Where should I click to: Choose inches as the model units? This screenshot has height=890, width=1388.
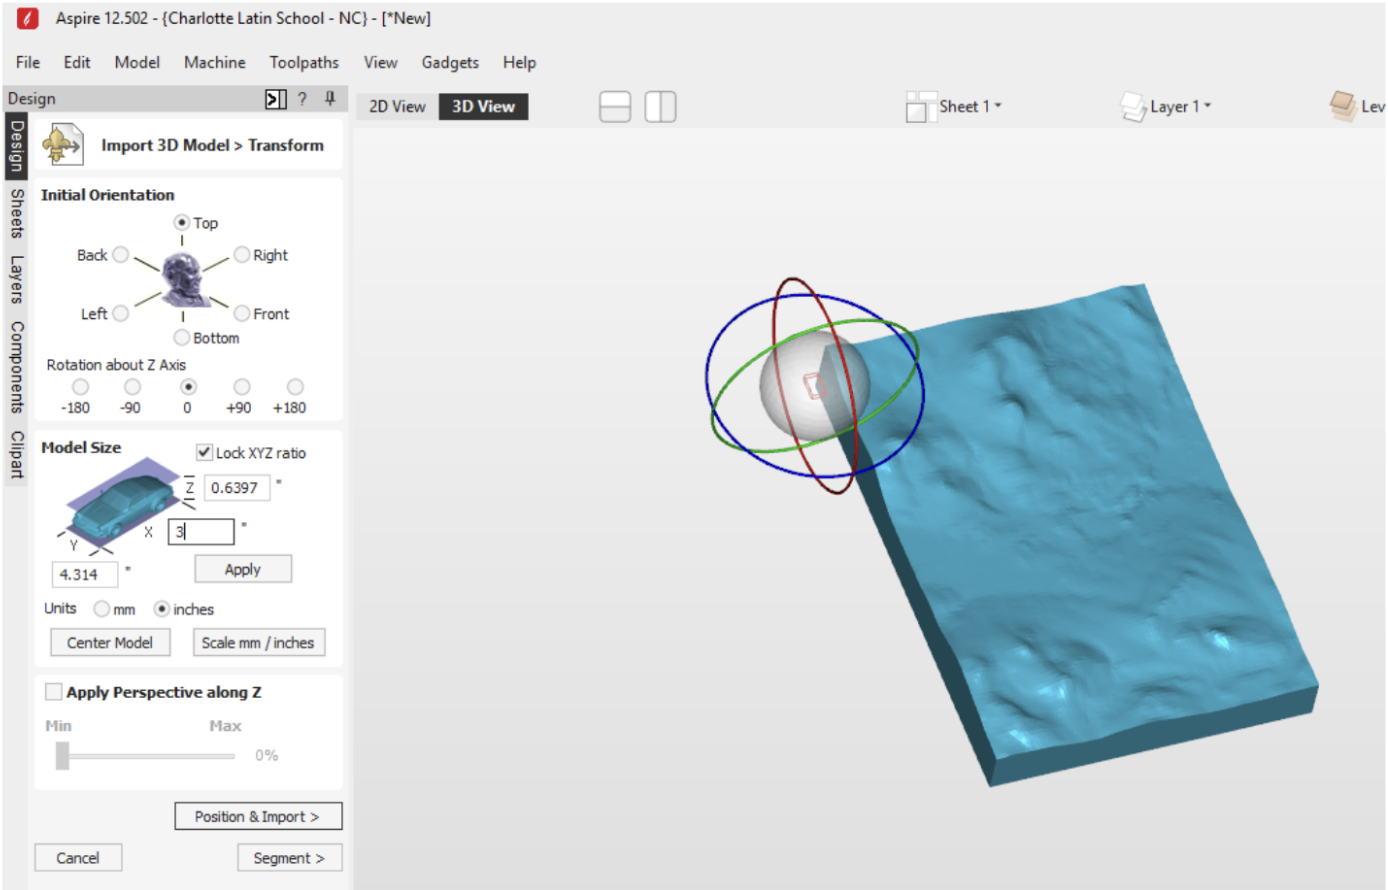pyautogui.click(x=161, y=609)
